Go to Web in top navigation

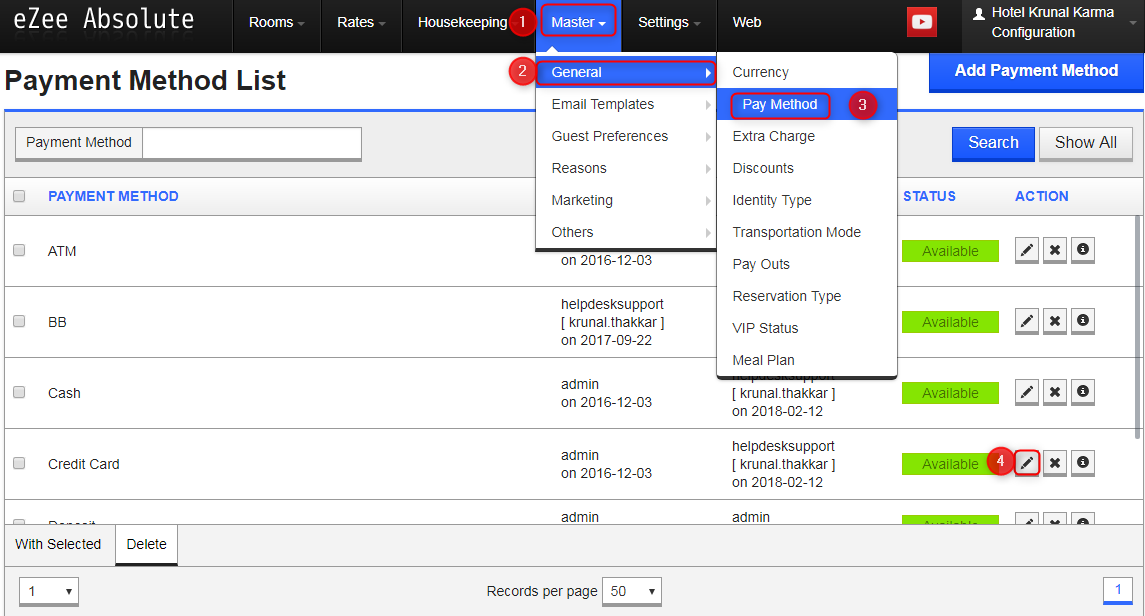tap(746, 23)
